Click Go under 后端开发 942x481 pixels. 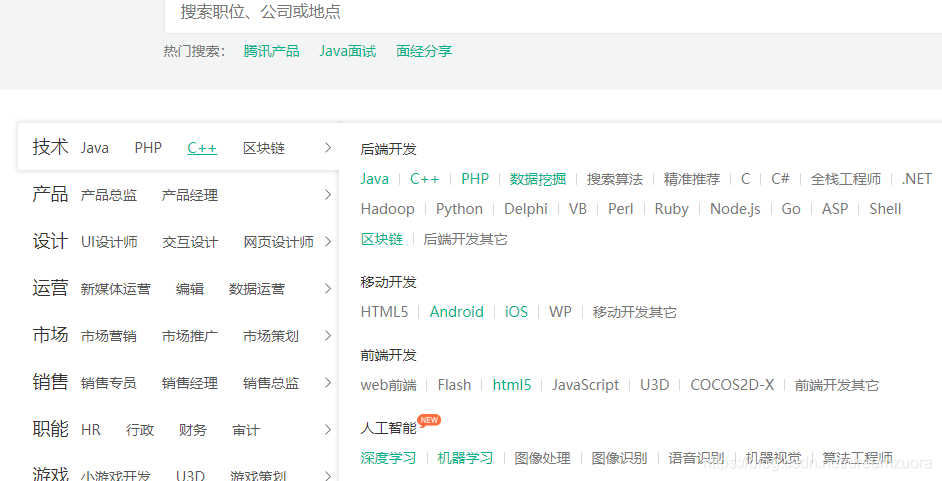791,209
